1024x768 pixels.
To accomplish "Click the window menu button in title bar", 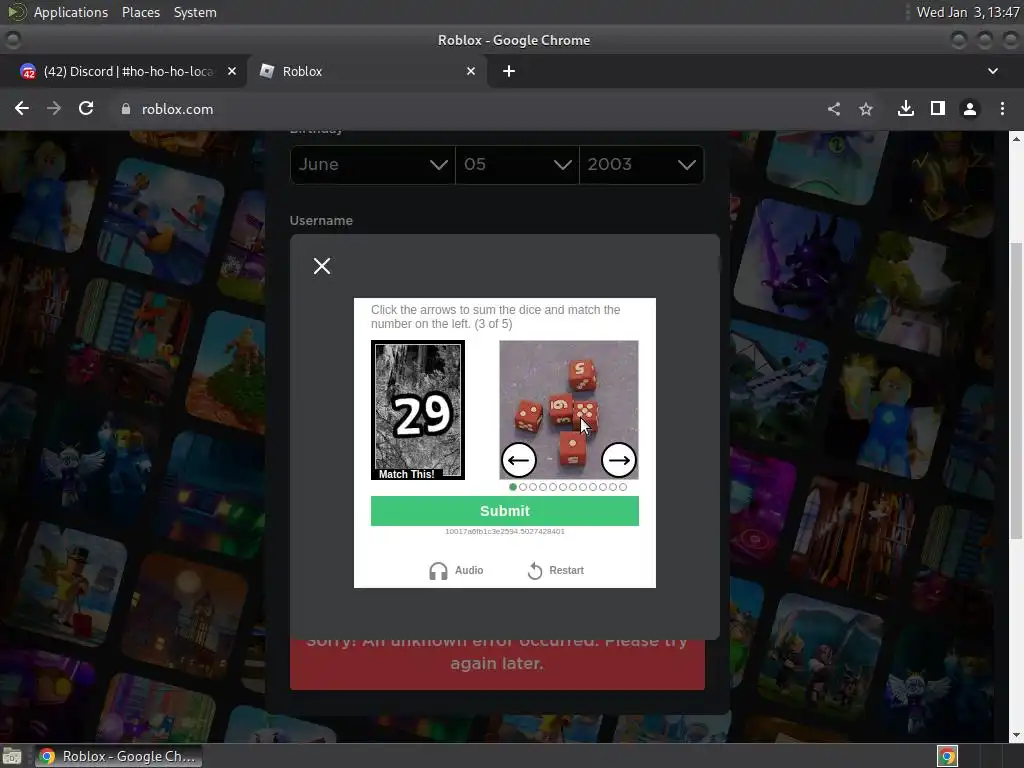I will tap(12, 40).
